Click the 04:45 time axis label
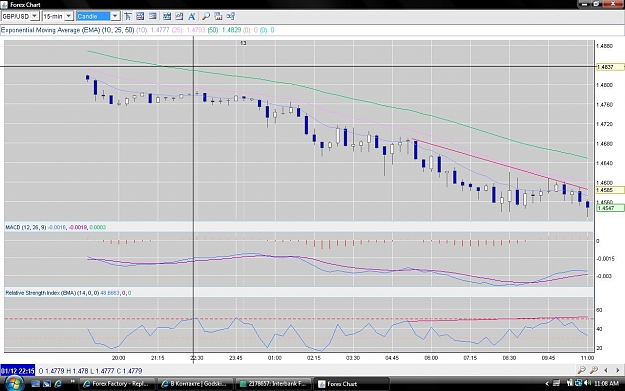This screenshot has height=391, width=625. (392, 358)
